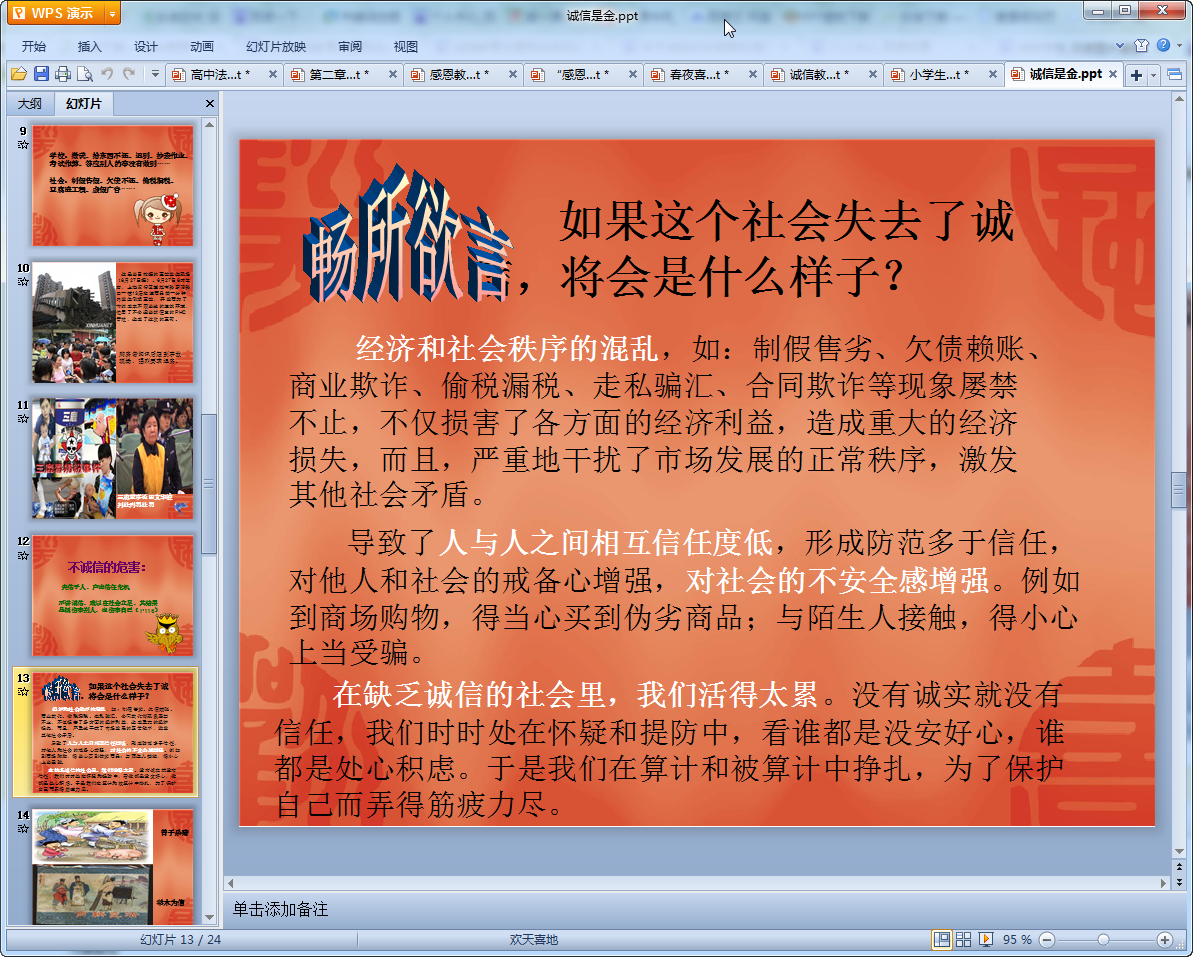Click the window arrangement icon at tab bar end
This screenshot has height=957, width=1193.
tap(1175, 75)
